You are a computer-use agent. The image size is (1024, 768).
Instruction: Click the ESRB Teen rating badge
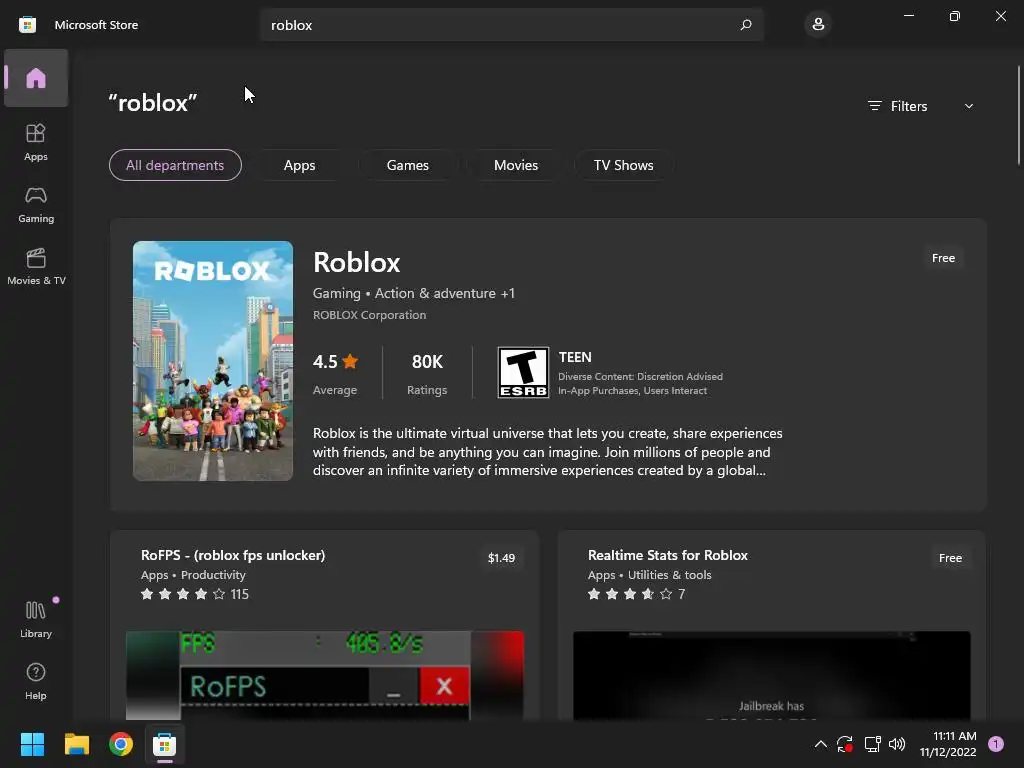point(523,372)
